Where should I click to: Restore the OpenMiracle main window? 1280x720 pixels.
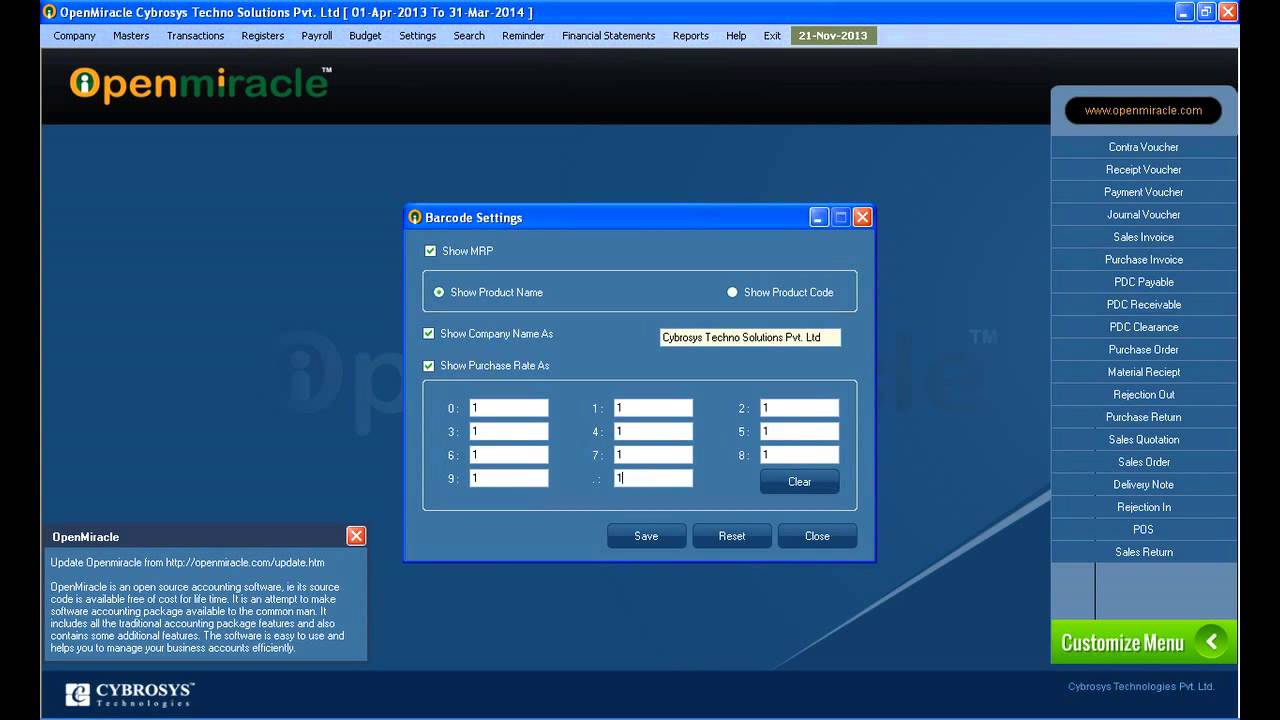click(x=1206, y=12)
